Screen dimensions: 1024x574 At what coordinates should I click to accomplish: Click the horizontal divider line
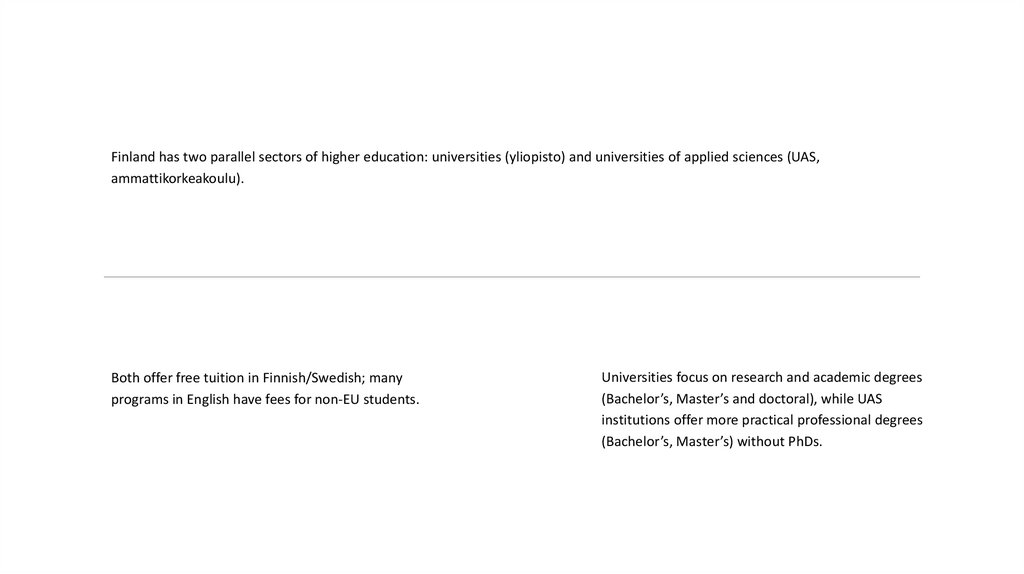[x=511, y=277]
